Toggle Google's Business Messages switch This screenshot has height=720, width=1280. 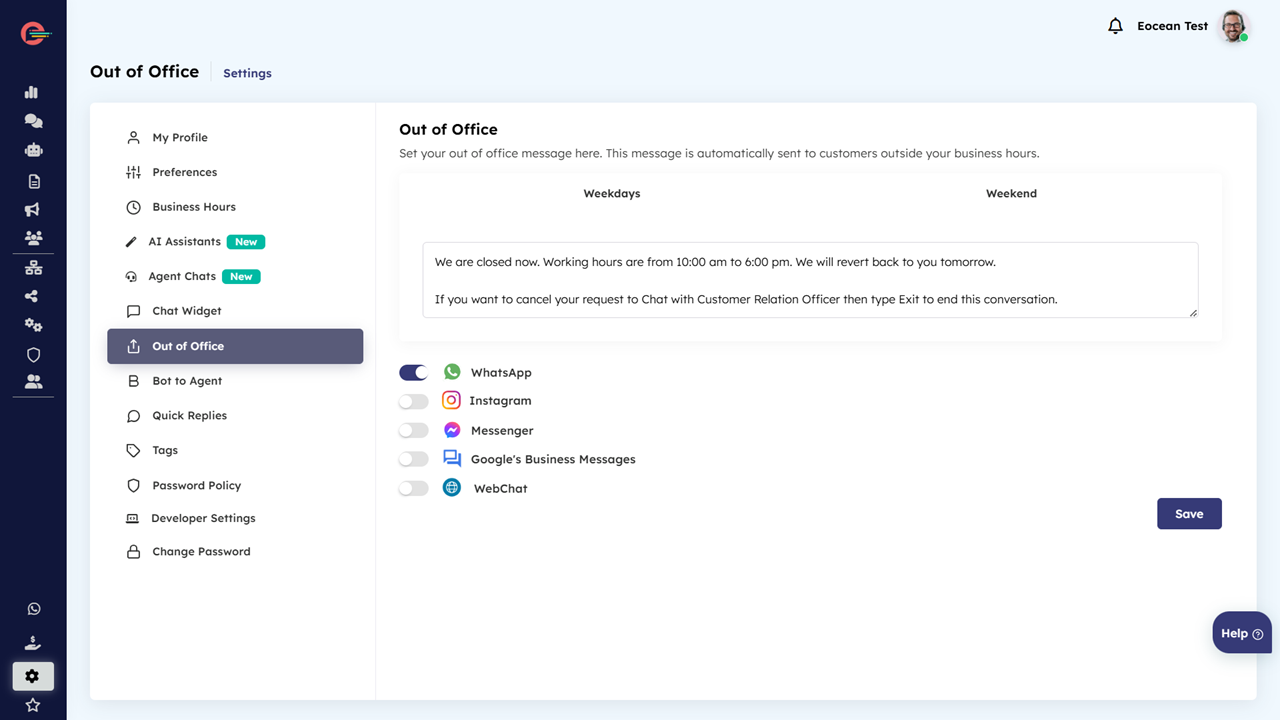tap(413, 460)
